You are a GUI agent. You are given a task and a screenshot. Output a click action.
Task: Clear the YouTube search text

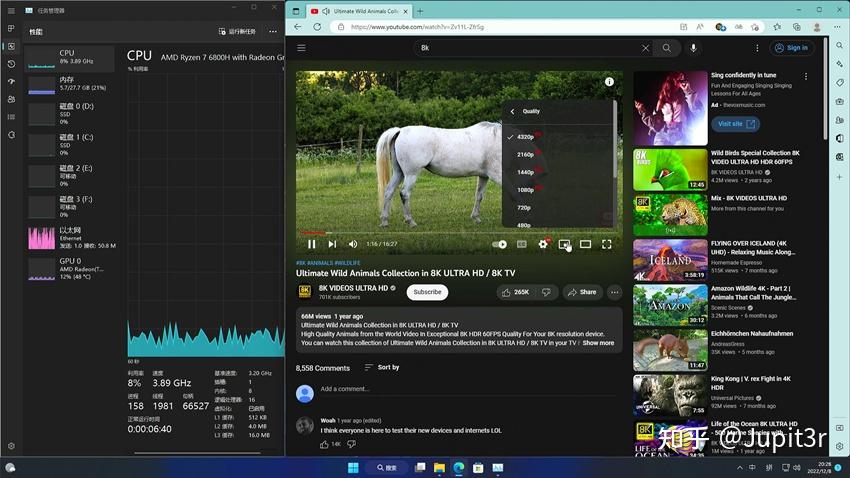tap(645, 48)
